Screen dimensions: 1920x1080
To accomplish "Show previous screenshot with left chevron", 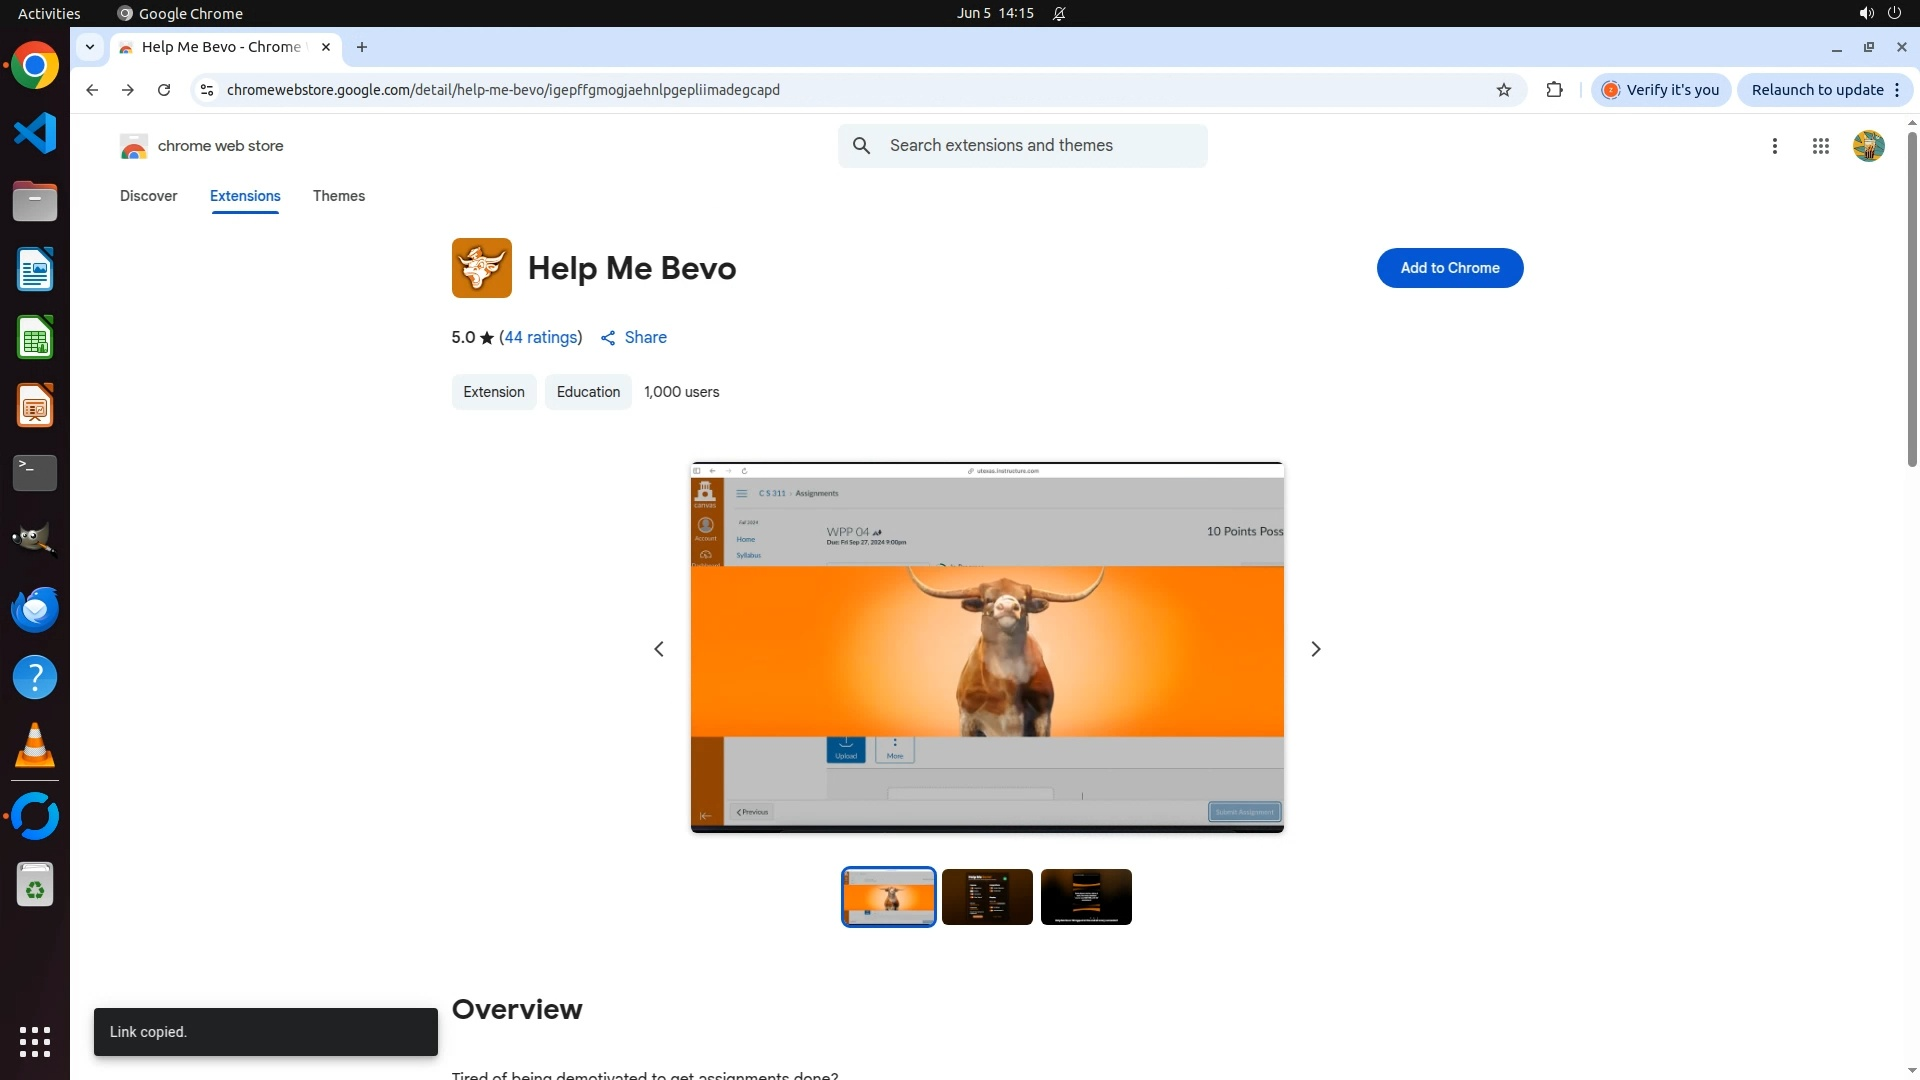I will pos(659,649).
